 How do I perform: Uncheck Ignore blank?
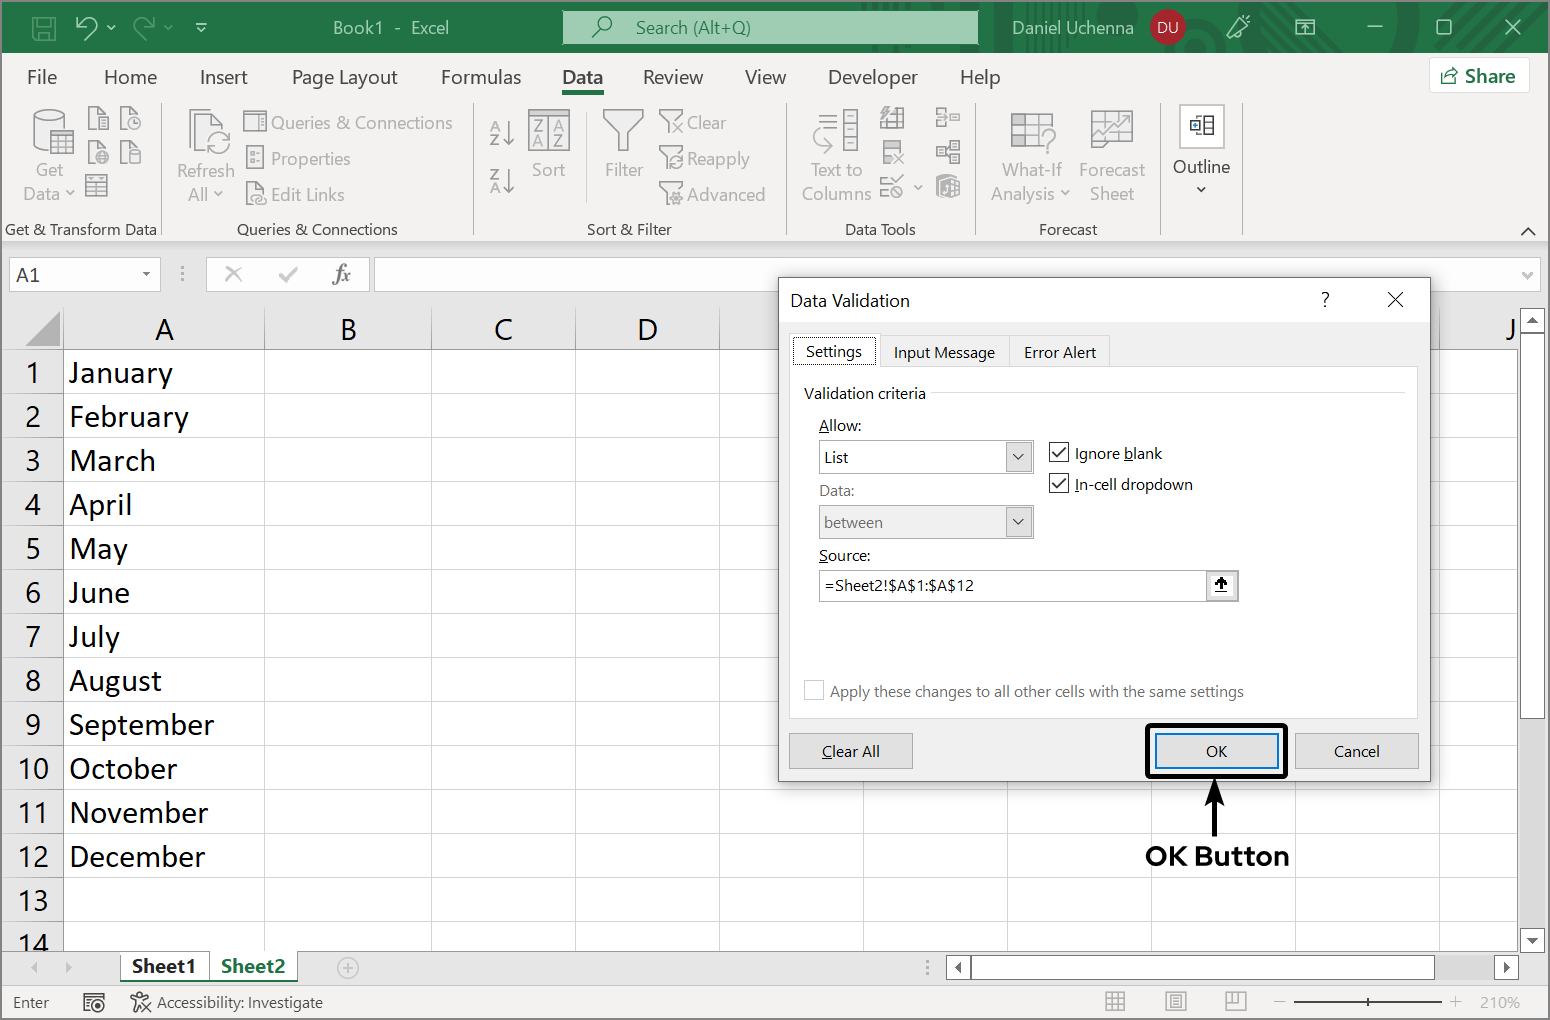point(1058,452)
